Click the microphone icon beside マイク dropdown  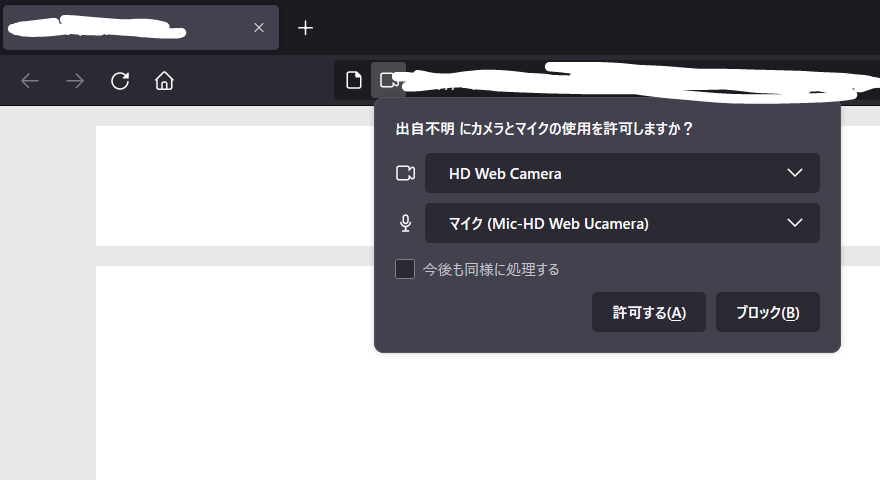(405, 224)
